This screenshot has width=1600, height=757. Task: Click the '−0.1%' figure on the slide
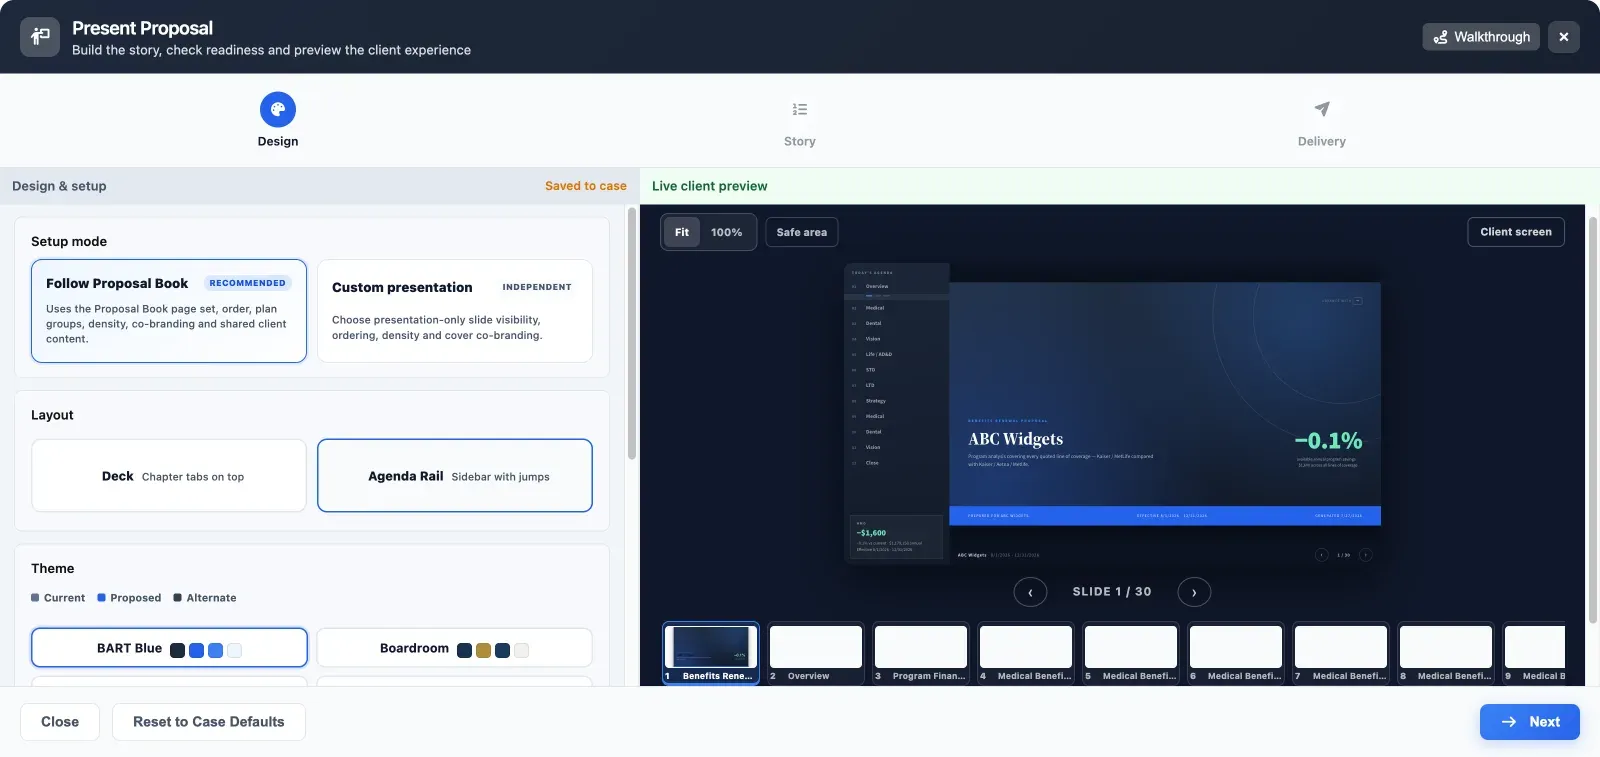(1328, 441)
